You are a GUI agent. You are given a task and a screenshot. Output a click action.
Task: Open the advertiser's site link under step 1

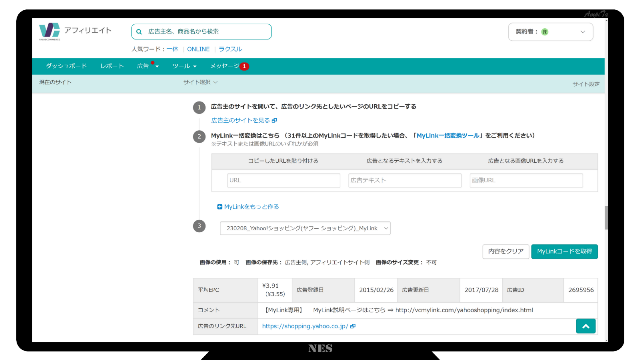240,120
